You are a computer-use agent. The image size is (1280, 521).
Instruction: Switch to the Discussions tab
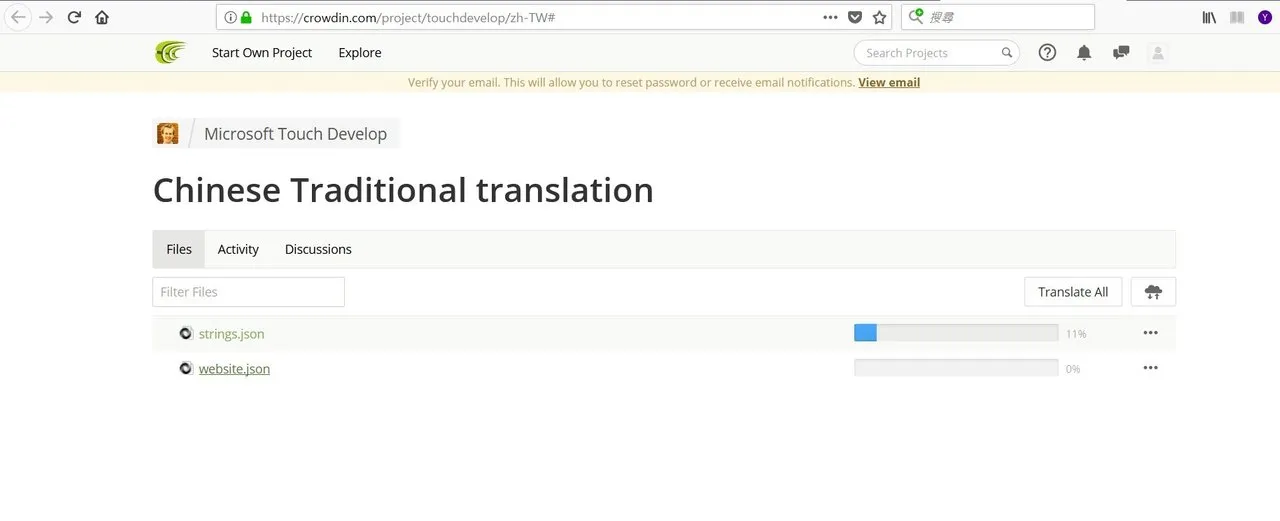pyautogui.click(x=318, y=249)
